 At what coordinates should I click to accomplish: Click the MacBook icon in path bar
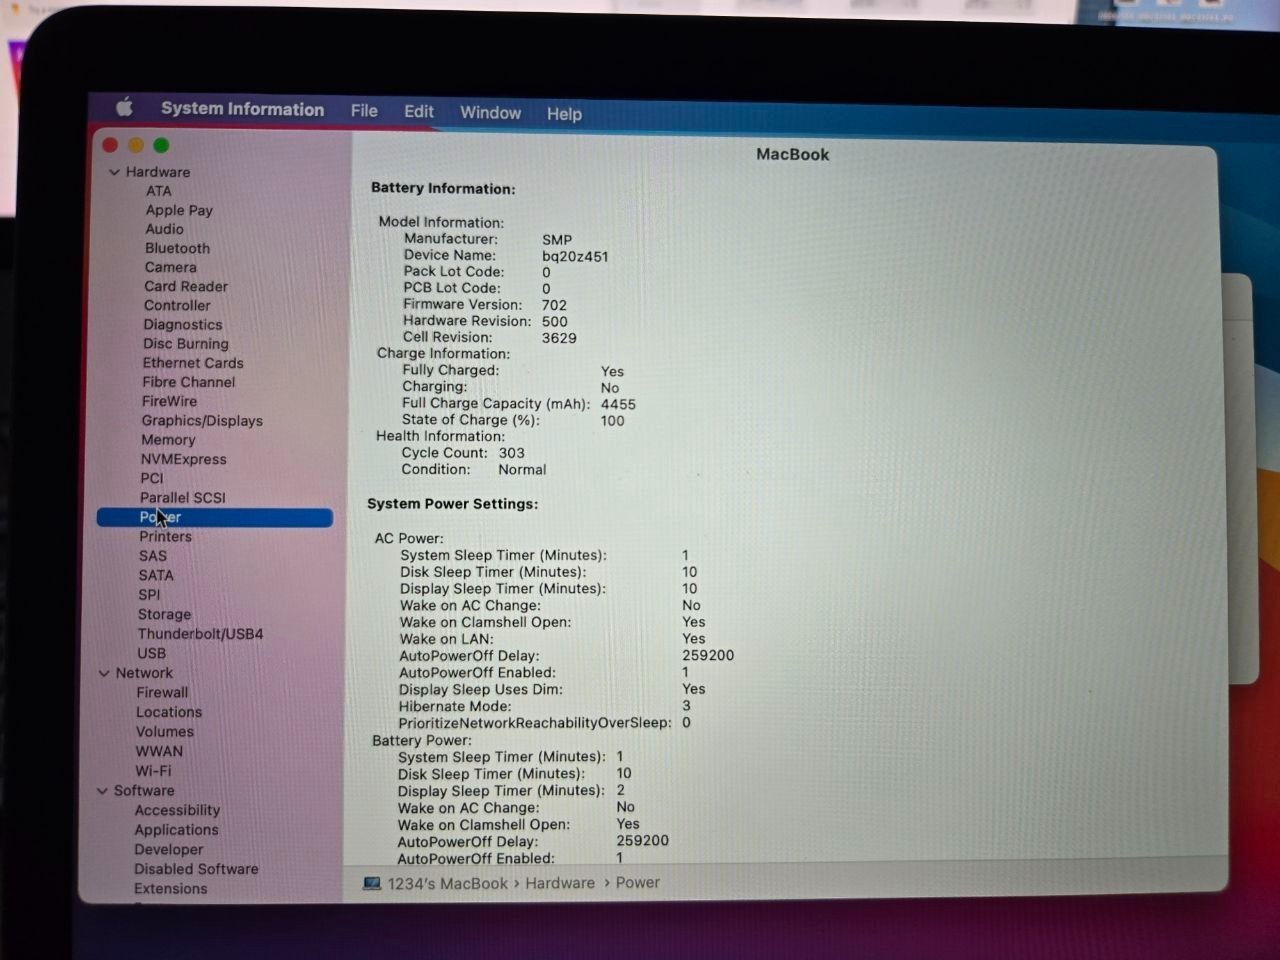[x=372, y=883]
